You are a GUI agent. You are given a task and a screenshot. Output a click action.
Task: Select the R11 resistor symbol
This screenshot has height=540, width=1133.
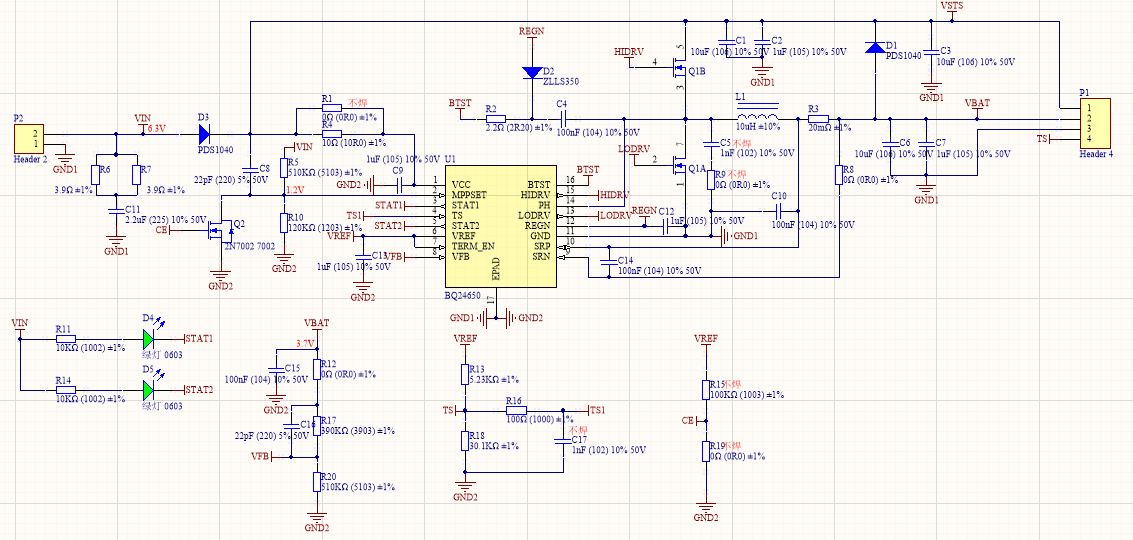pos(66,338)
